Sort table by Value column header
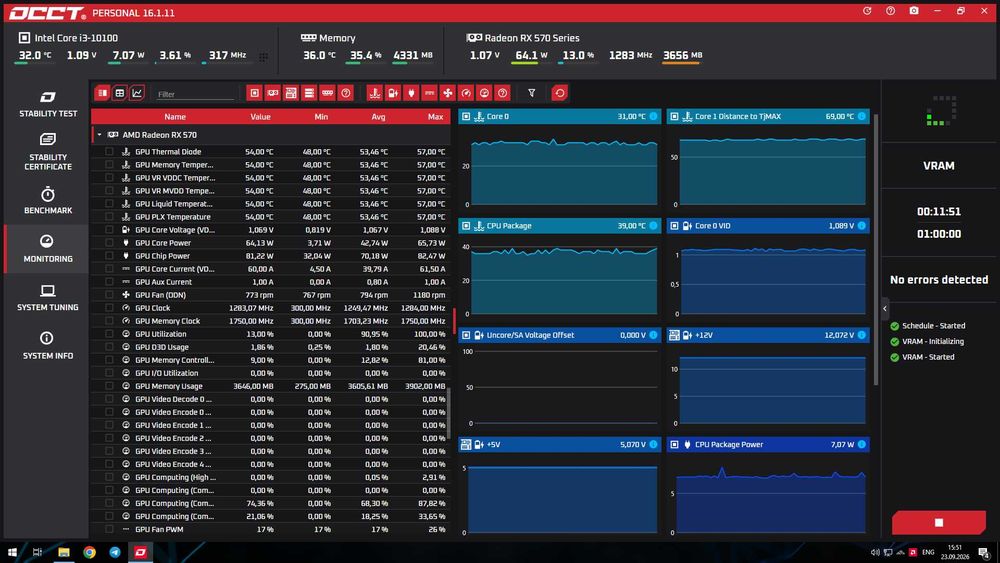The height and width of the screenshot is (563, 1000). point(260,117)
